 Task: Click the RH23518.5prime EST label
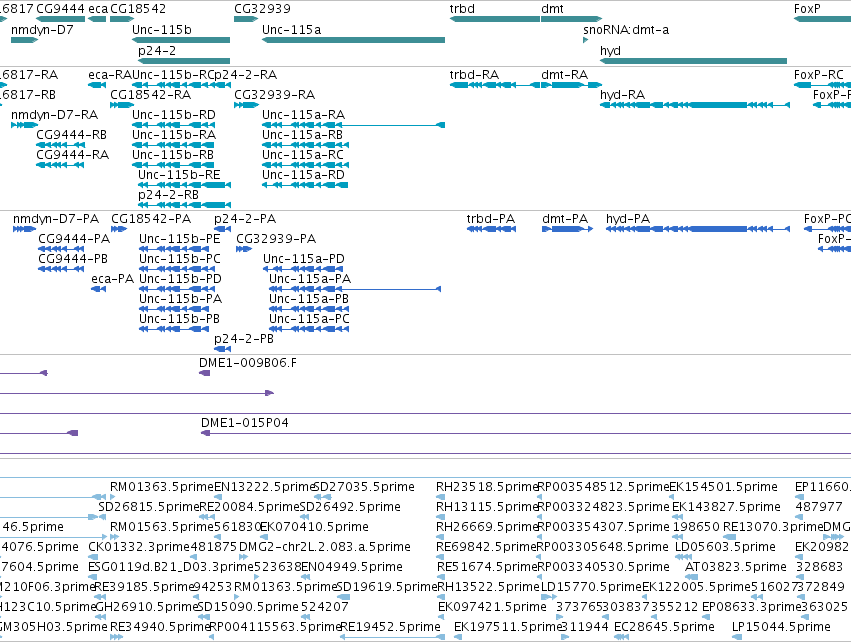click(x=487, y=487)
